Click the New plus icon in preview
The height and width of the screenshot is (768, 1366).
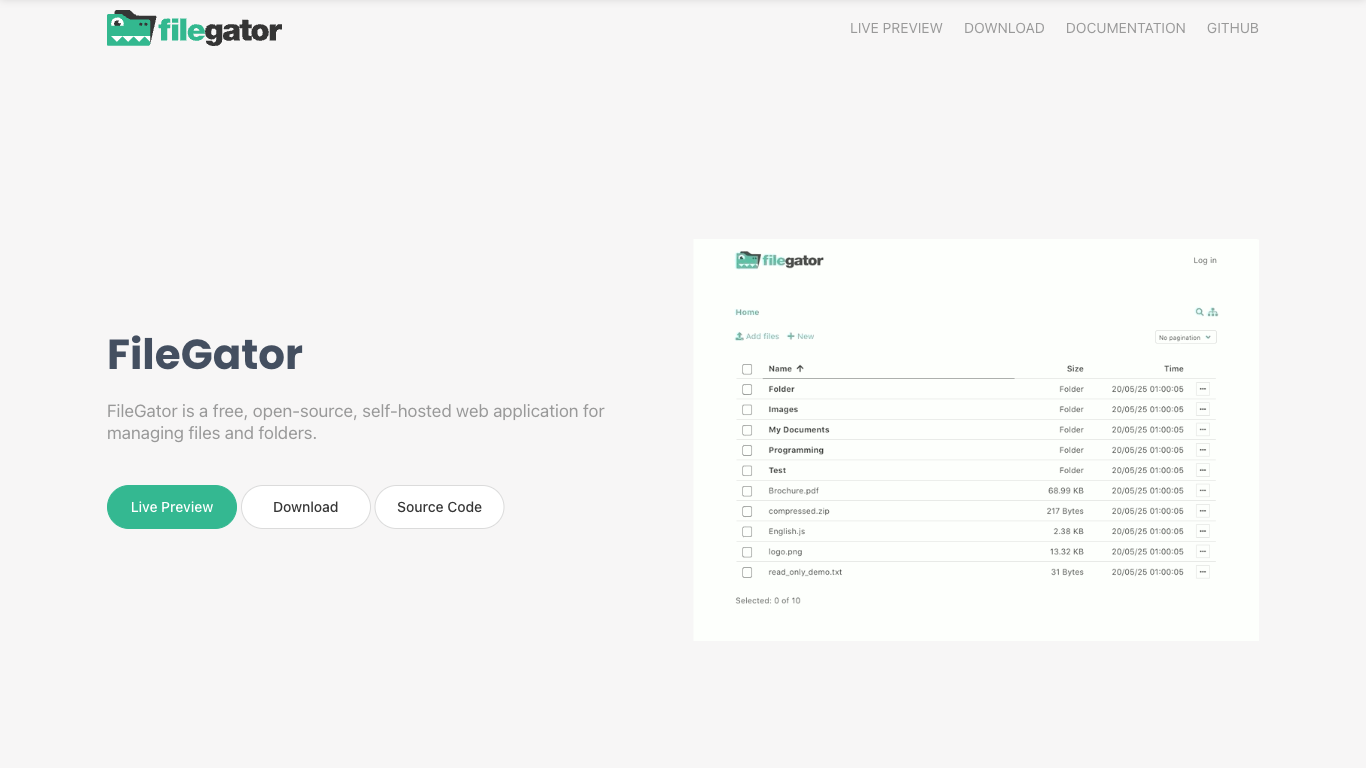click(x=791, y=336)
